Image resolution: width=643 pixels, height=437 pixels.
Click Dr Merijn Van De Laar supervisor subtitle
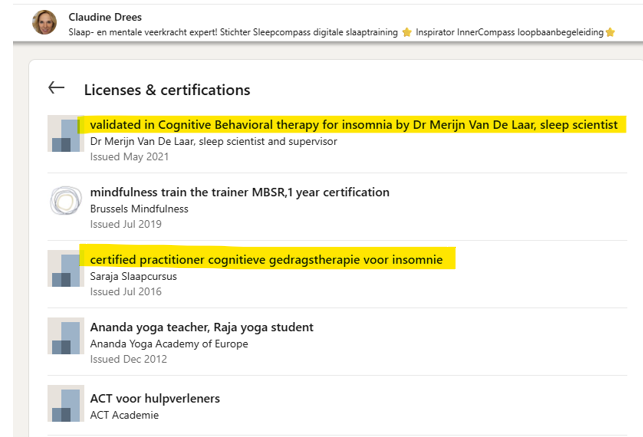coord(213,141)
